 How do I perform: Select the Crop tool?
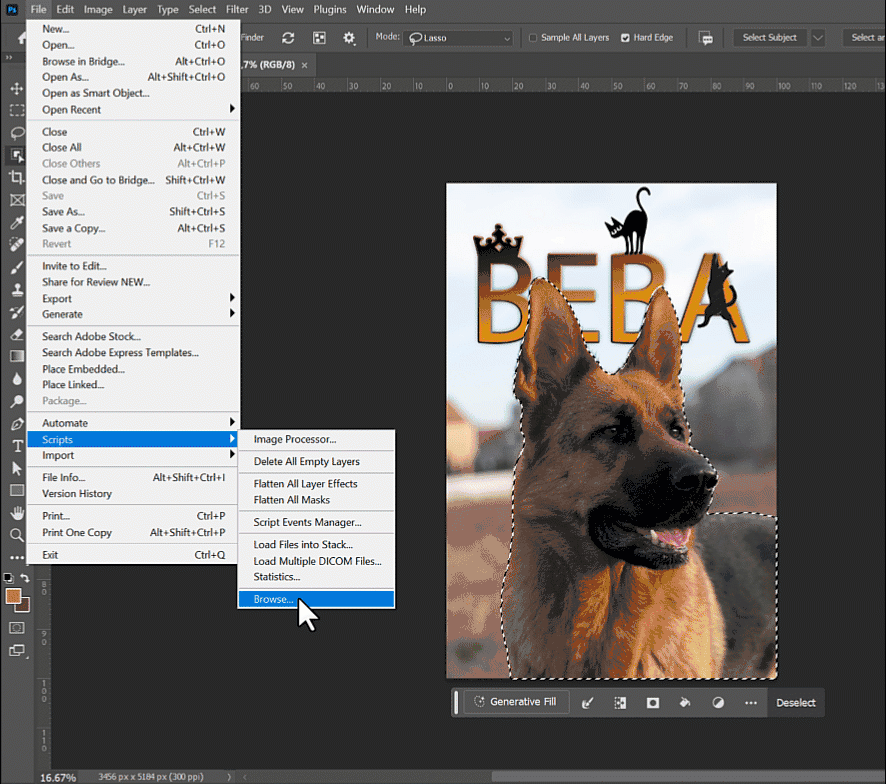(15, 176)
